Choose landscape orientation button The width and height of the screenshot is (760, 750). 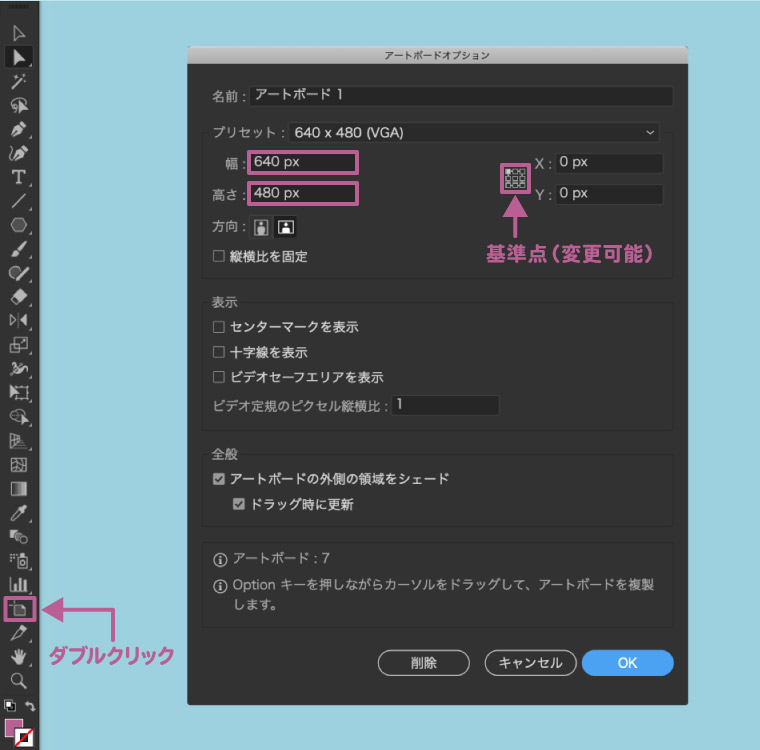285,227
